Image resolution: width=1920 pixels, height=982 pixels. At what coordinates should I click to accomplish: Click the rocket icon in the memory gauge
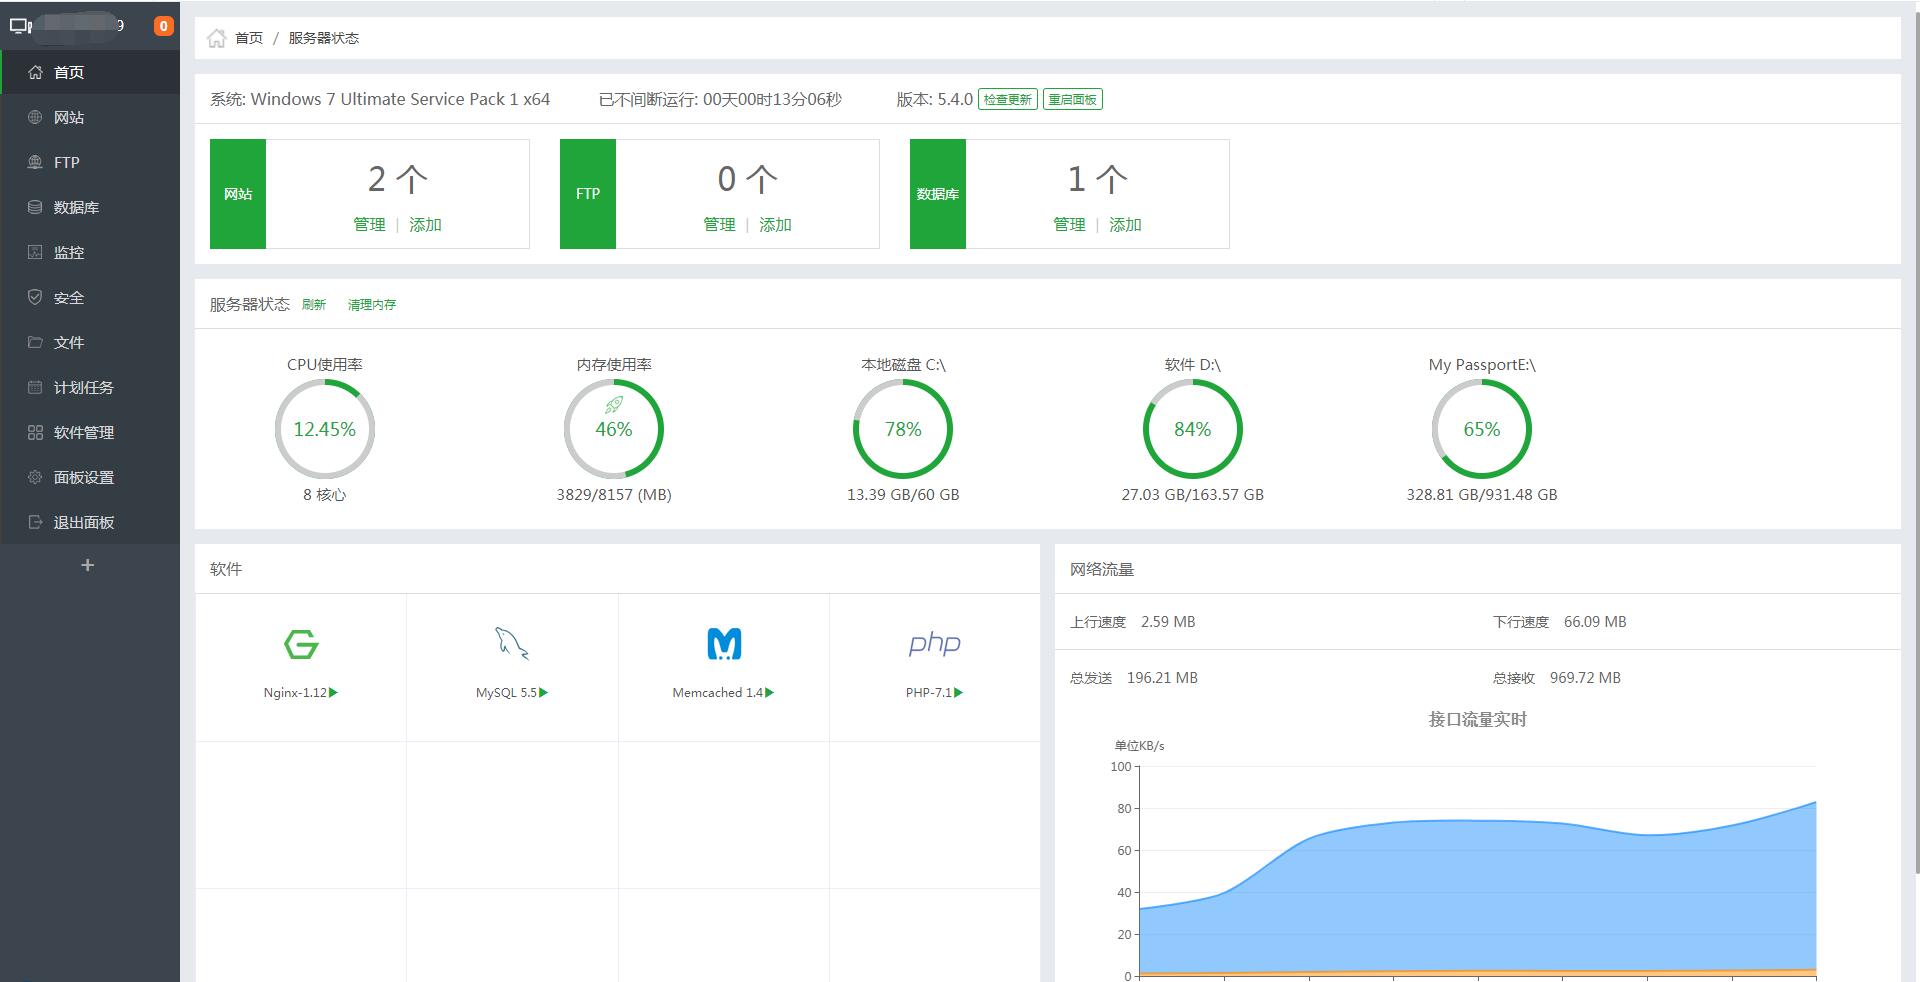(x=614, y=405)
